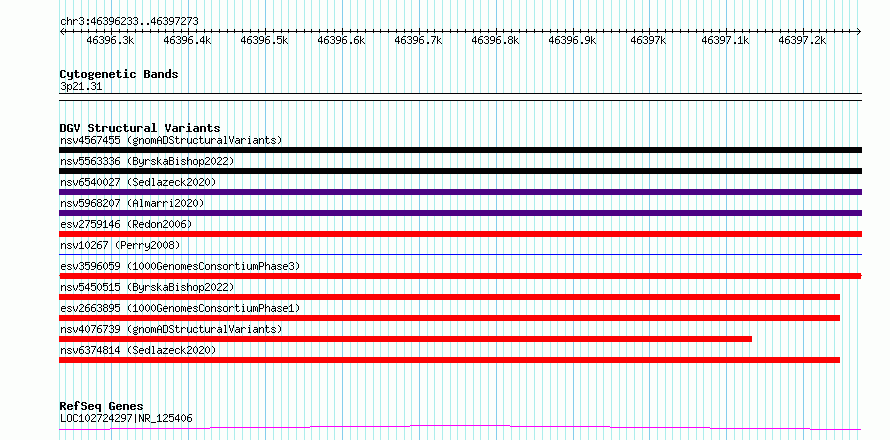Open nsv6540027 (Sedlazeck2020) label

(138, 182)
